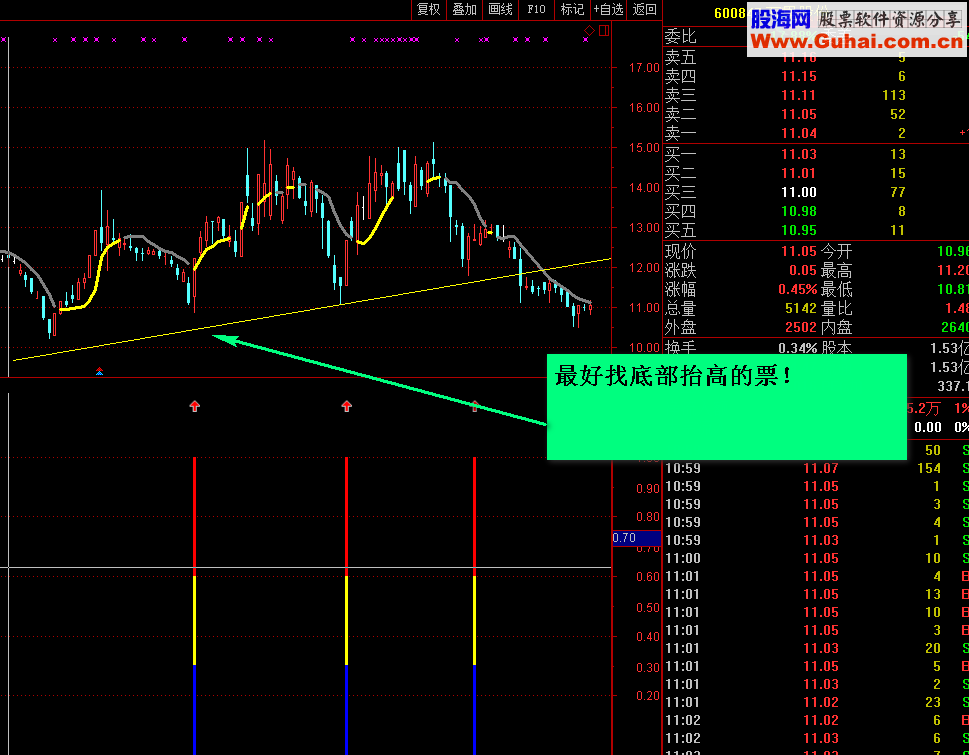Screen dimensions: 969x755
Task: Select the 卖四 ask row at 11.15
Action: (x=816, y=77)
